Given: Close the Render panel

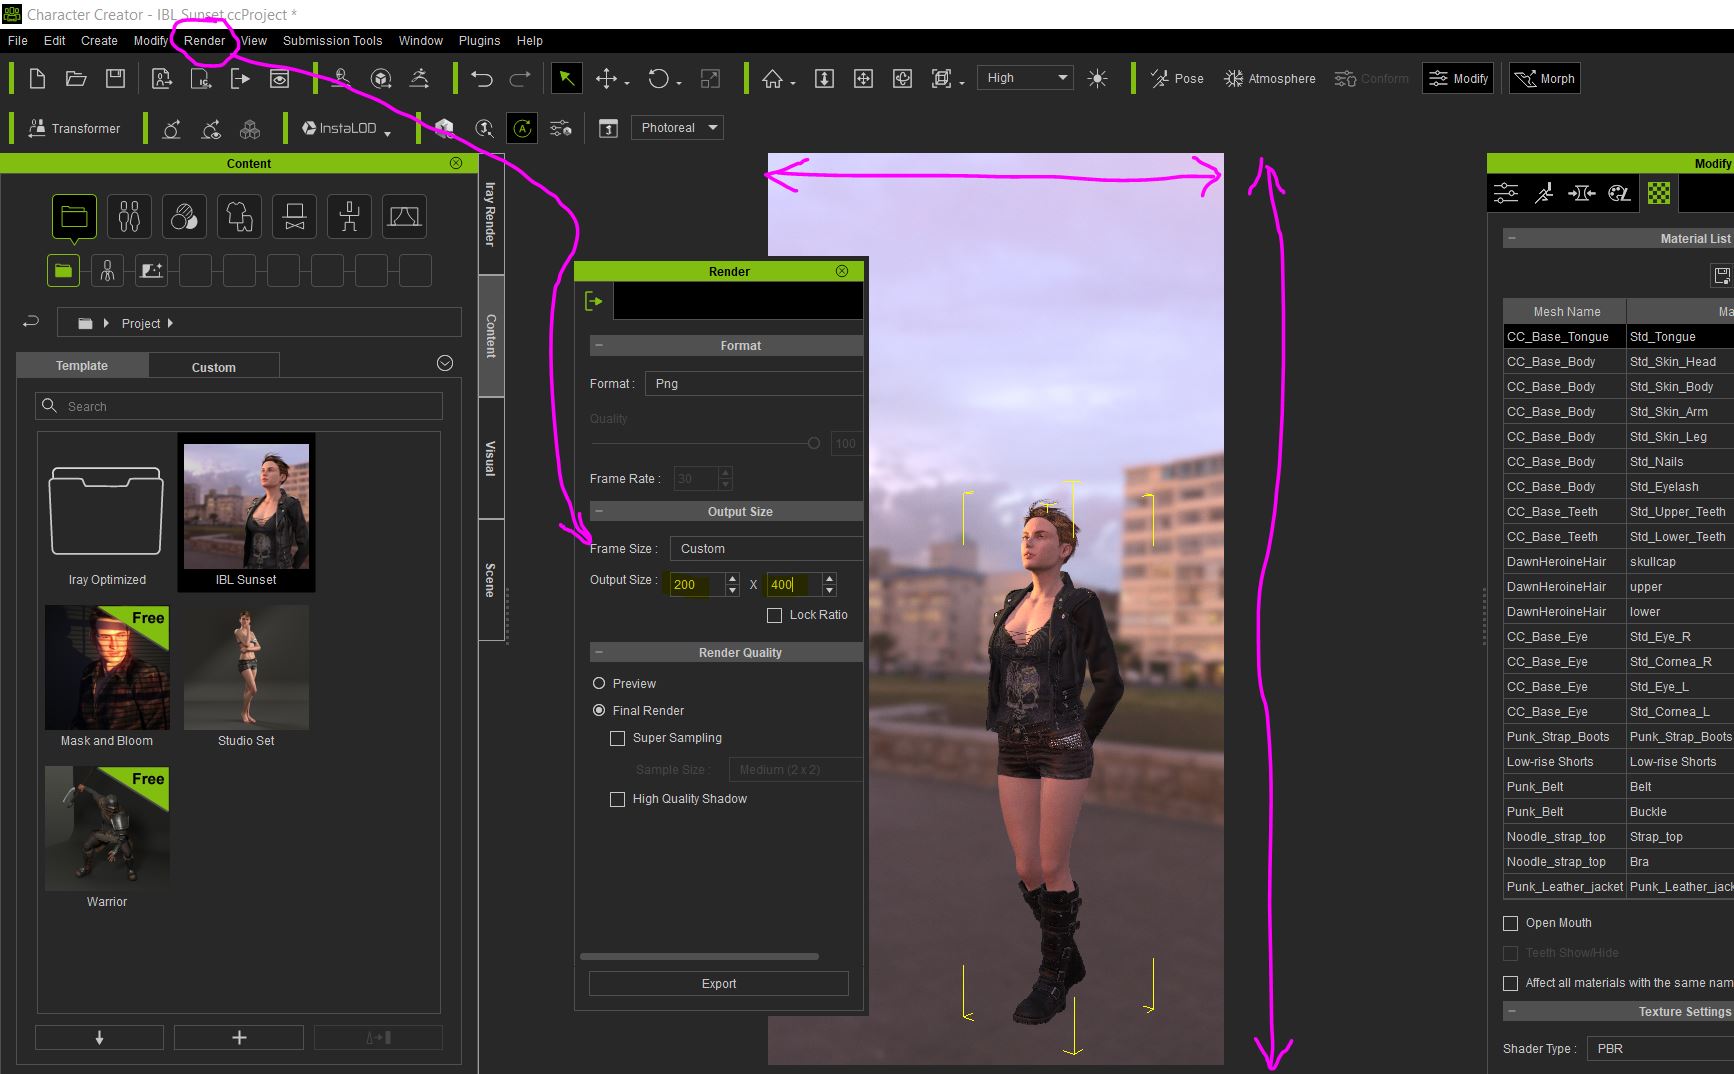Looking at the screenshot, I should [x=842, y=271].
